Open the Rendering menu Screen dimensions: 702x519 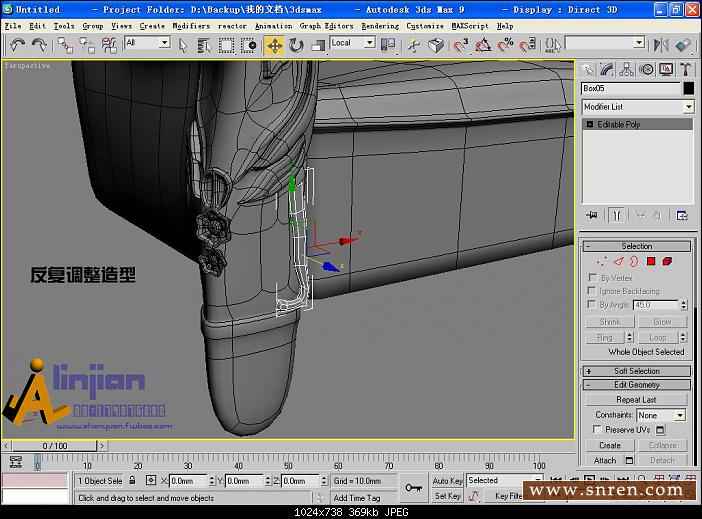(x=380, y=26)
